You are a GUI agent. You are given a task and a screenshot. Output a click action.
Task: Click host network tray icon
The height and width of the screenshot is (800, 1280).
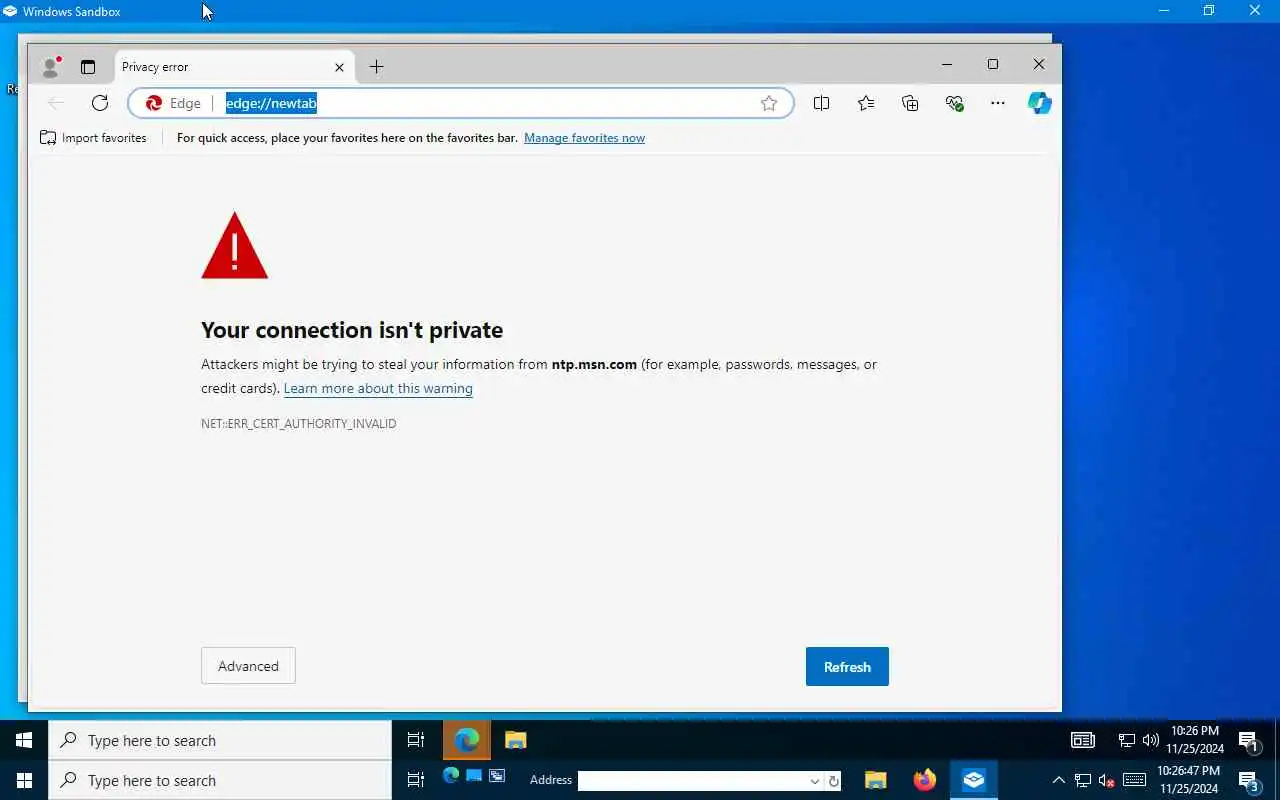click(x=1083, y=780)
